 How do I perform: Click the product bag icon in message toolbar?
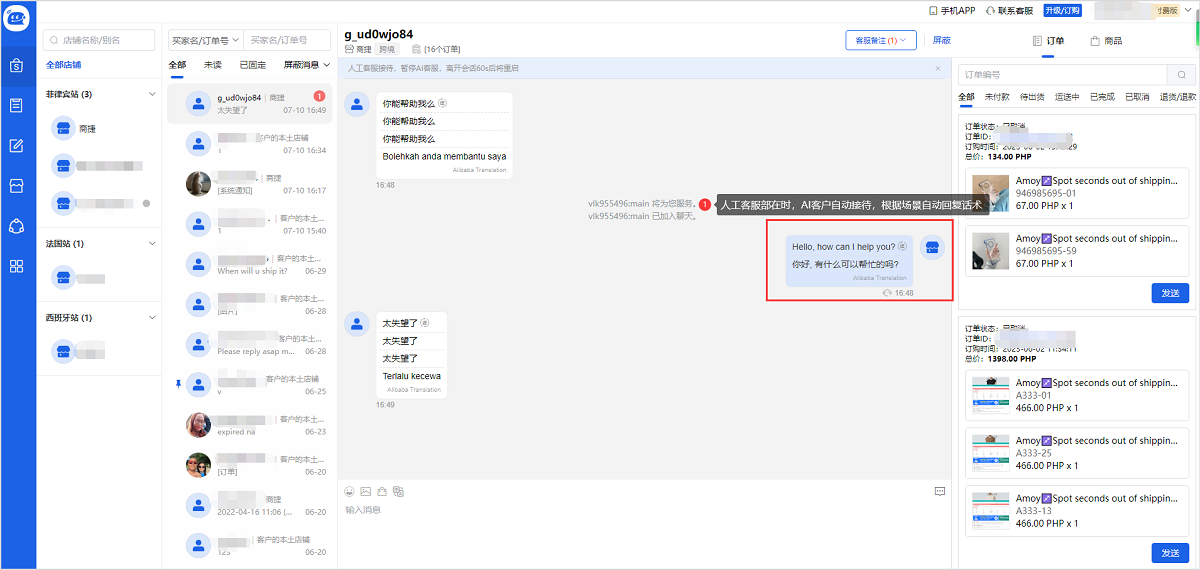coord(382,491)
